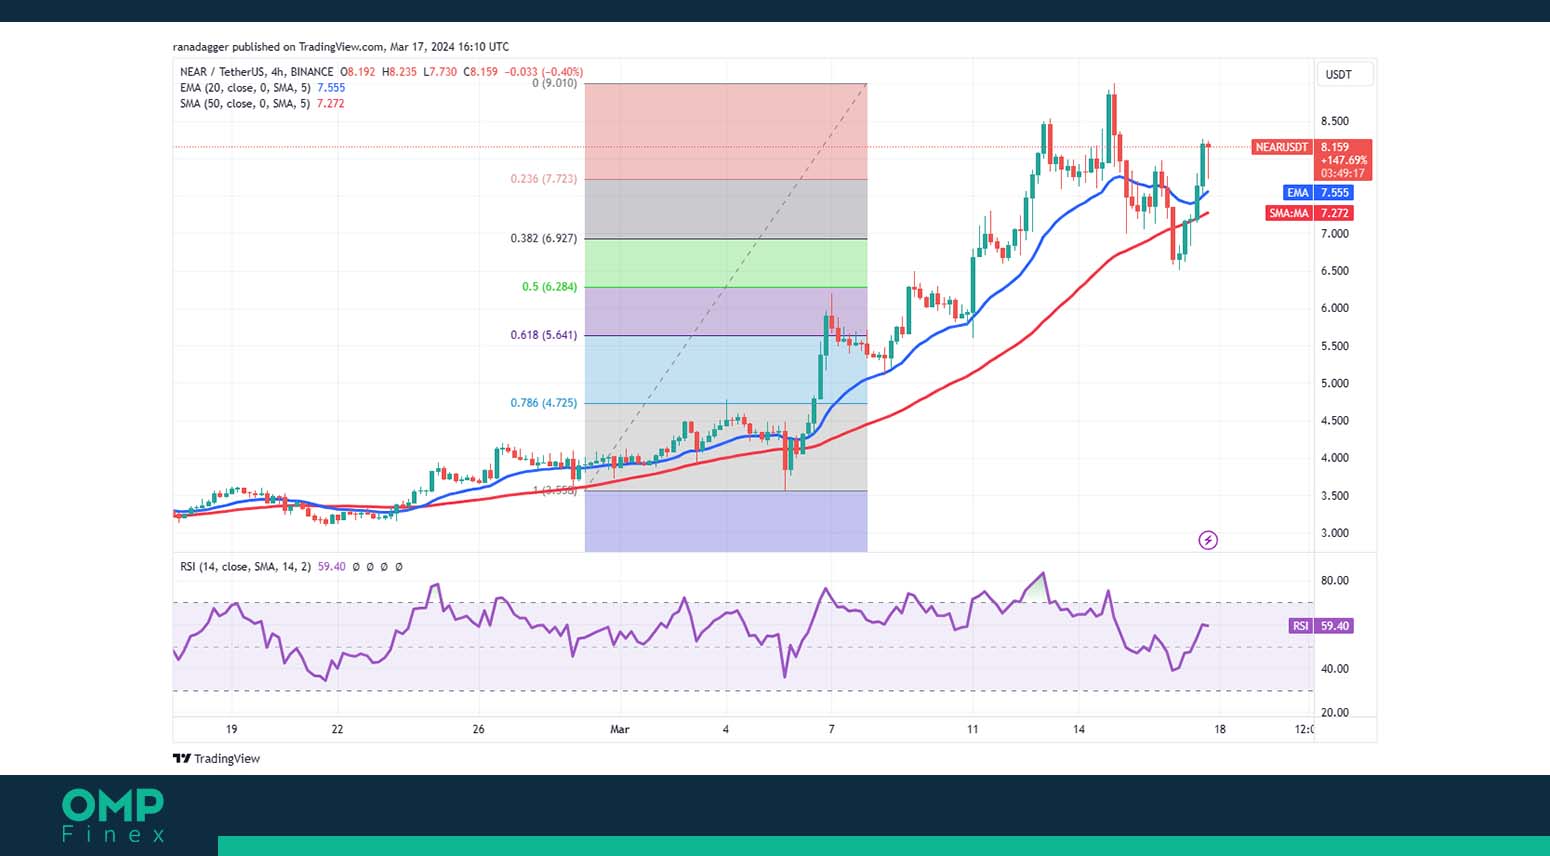Click the 40.00 RSI axis label
The width and height of the screenshot is (1550, 856).
pos(1335,668)
